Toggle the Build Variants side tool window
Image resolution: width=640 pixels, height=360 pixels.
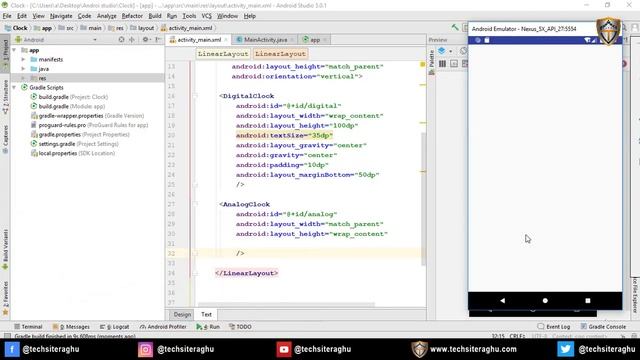pos(5,249)
